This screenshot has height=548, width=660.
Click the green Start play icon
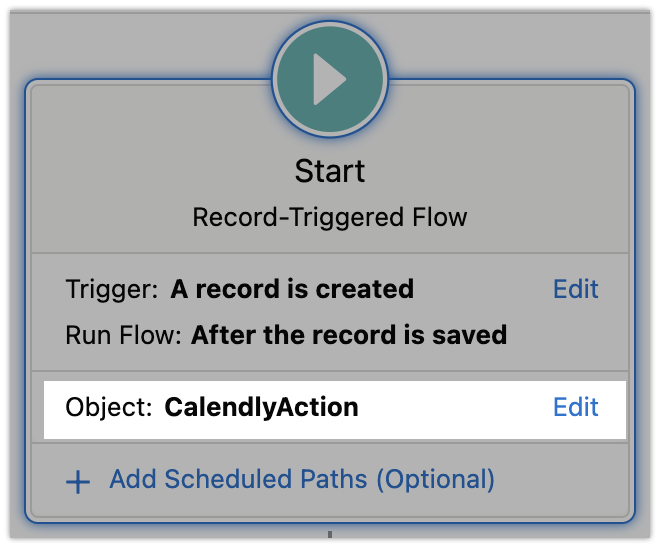[x=329, y=78]
